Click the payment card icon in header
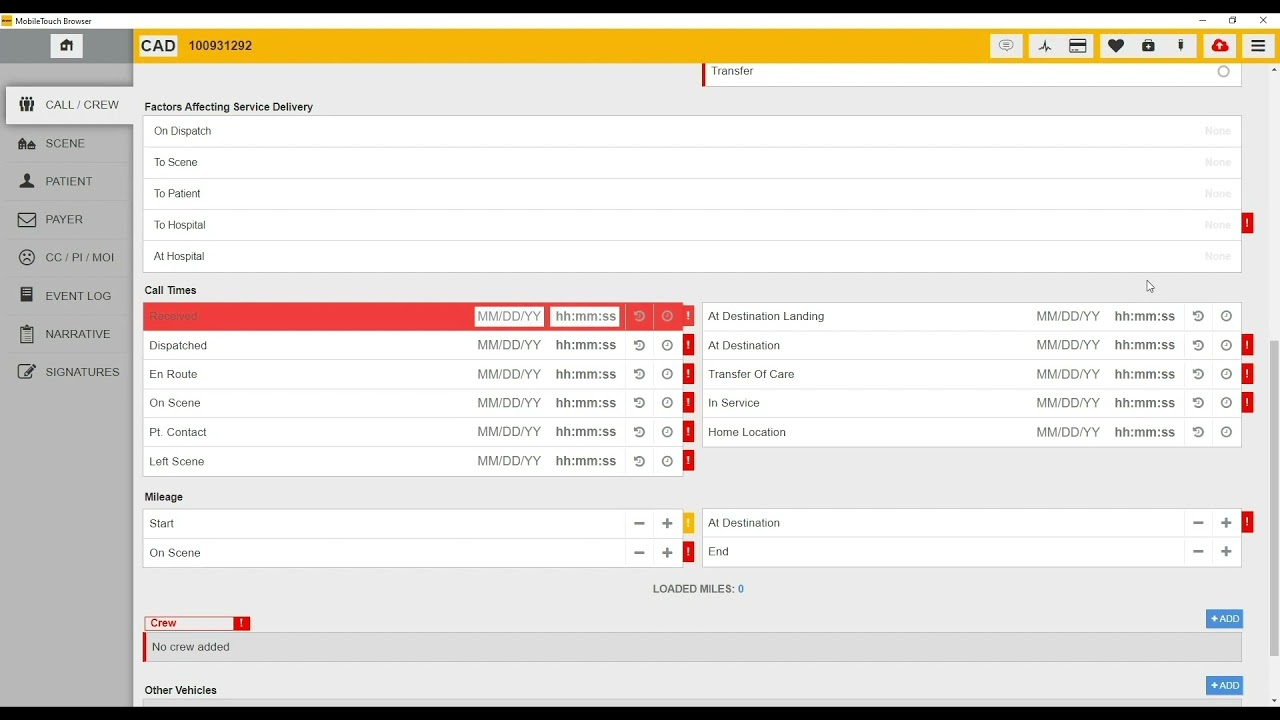The image size is (1280, 720). click(1078, 46)
